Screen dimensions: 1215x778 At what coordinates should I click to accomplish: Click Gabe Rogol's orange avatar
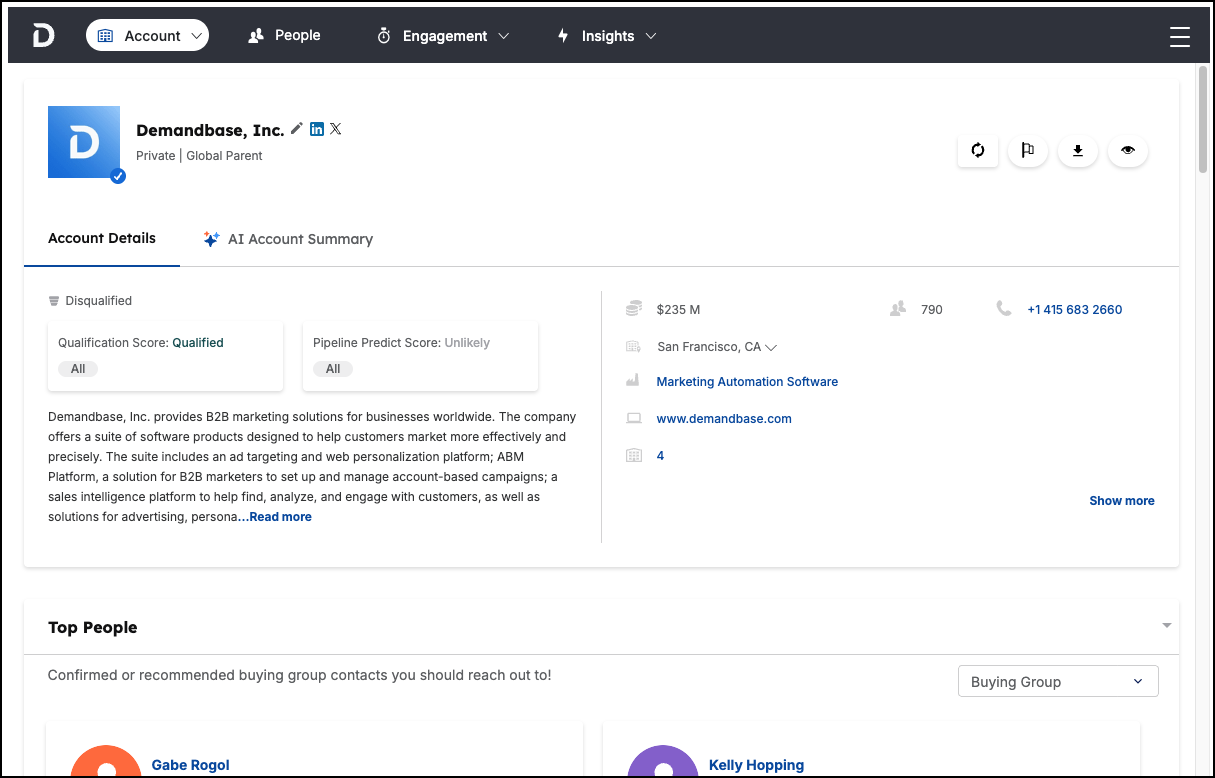pyautogui.click(x=106, y=762)
